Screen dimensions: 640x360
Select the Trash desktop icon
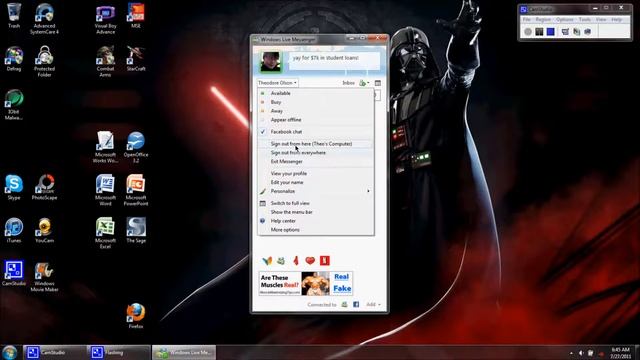point(14,16)
